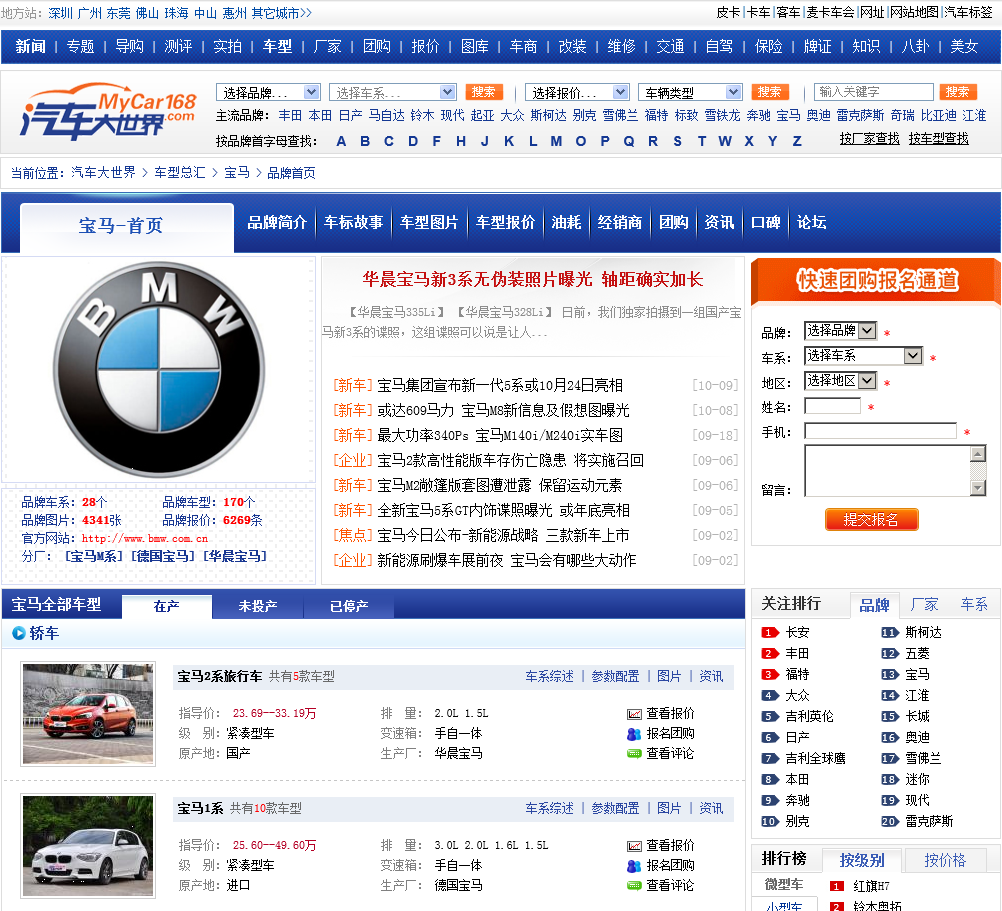Click 奔驰 in 主流品牌 list
The image size is (1002, 911).
759,116
